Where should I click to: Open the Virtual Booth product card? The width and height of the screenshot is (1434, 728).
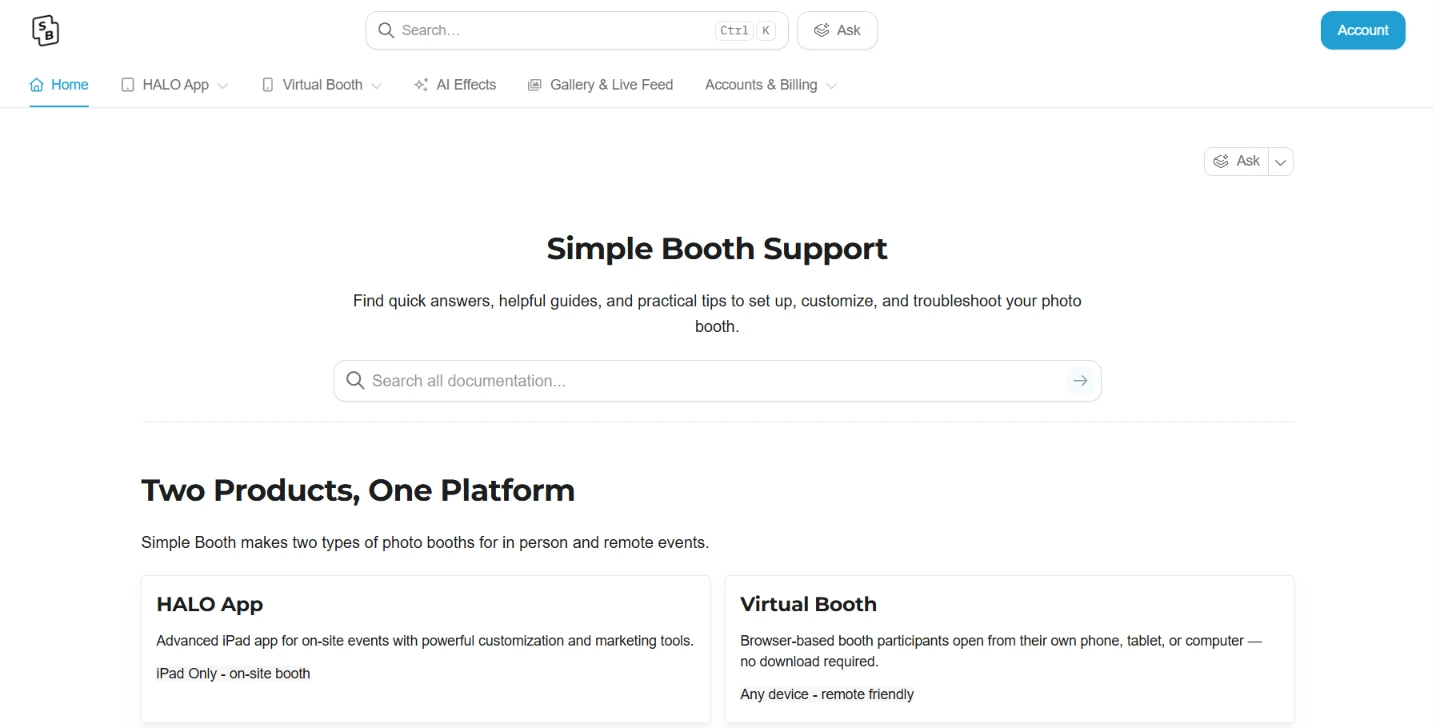[1010, 648]
